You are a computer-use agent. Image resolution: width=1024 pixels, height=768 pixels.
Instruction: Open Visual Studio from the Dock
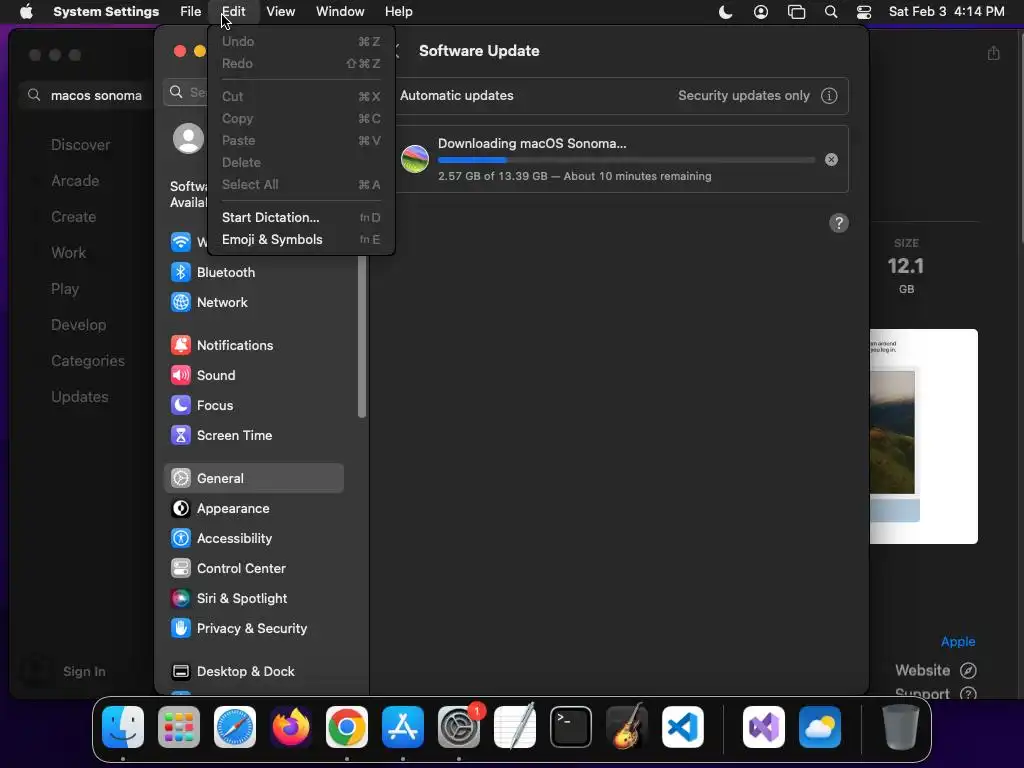tap(764, 727)
